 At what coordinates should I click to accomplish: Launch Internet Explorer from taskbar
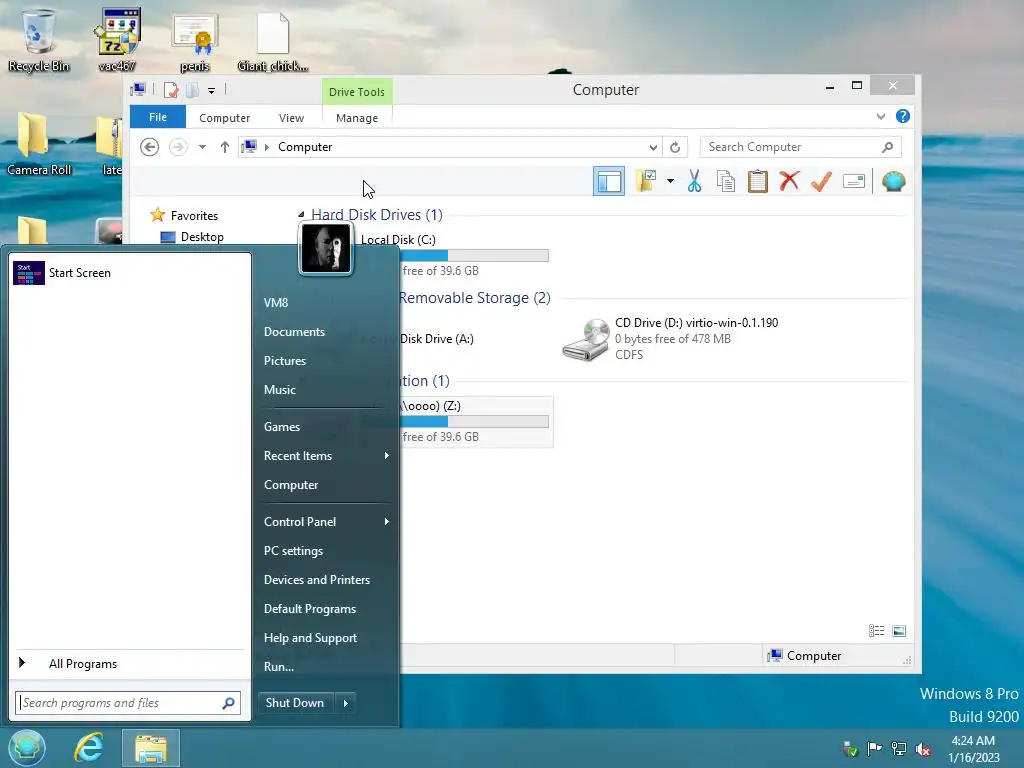[89, 748]
